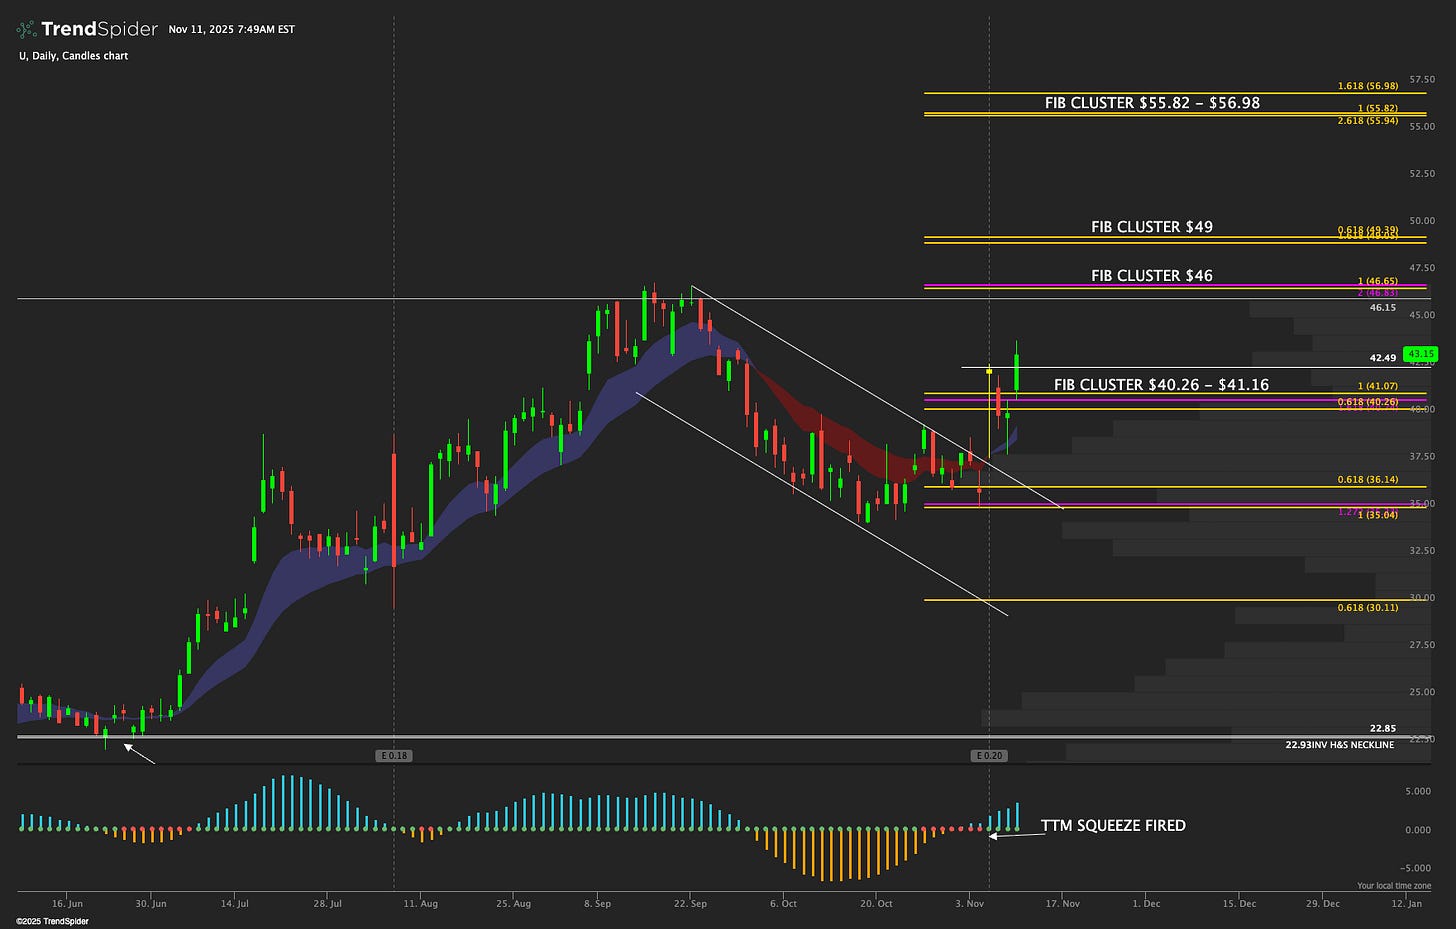Click '14. Jul' on the date axis

point(234,904)
